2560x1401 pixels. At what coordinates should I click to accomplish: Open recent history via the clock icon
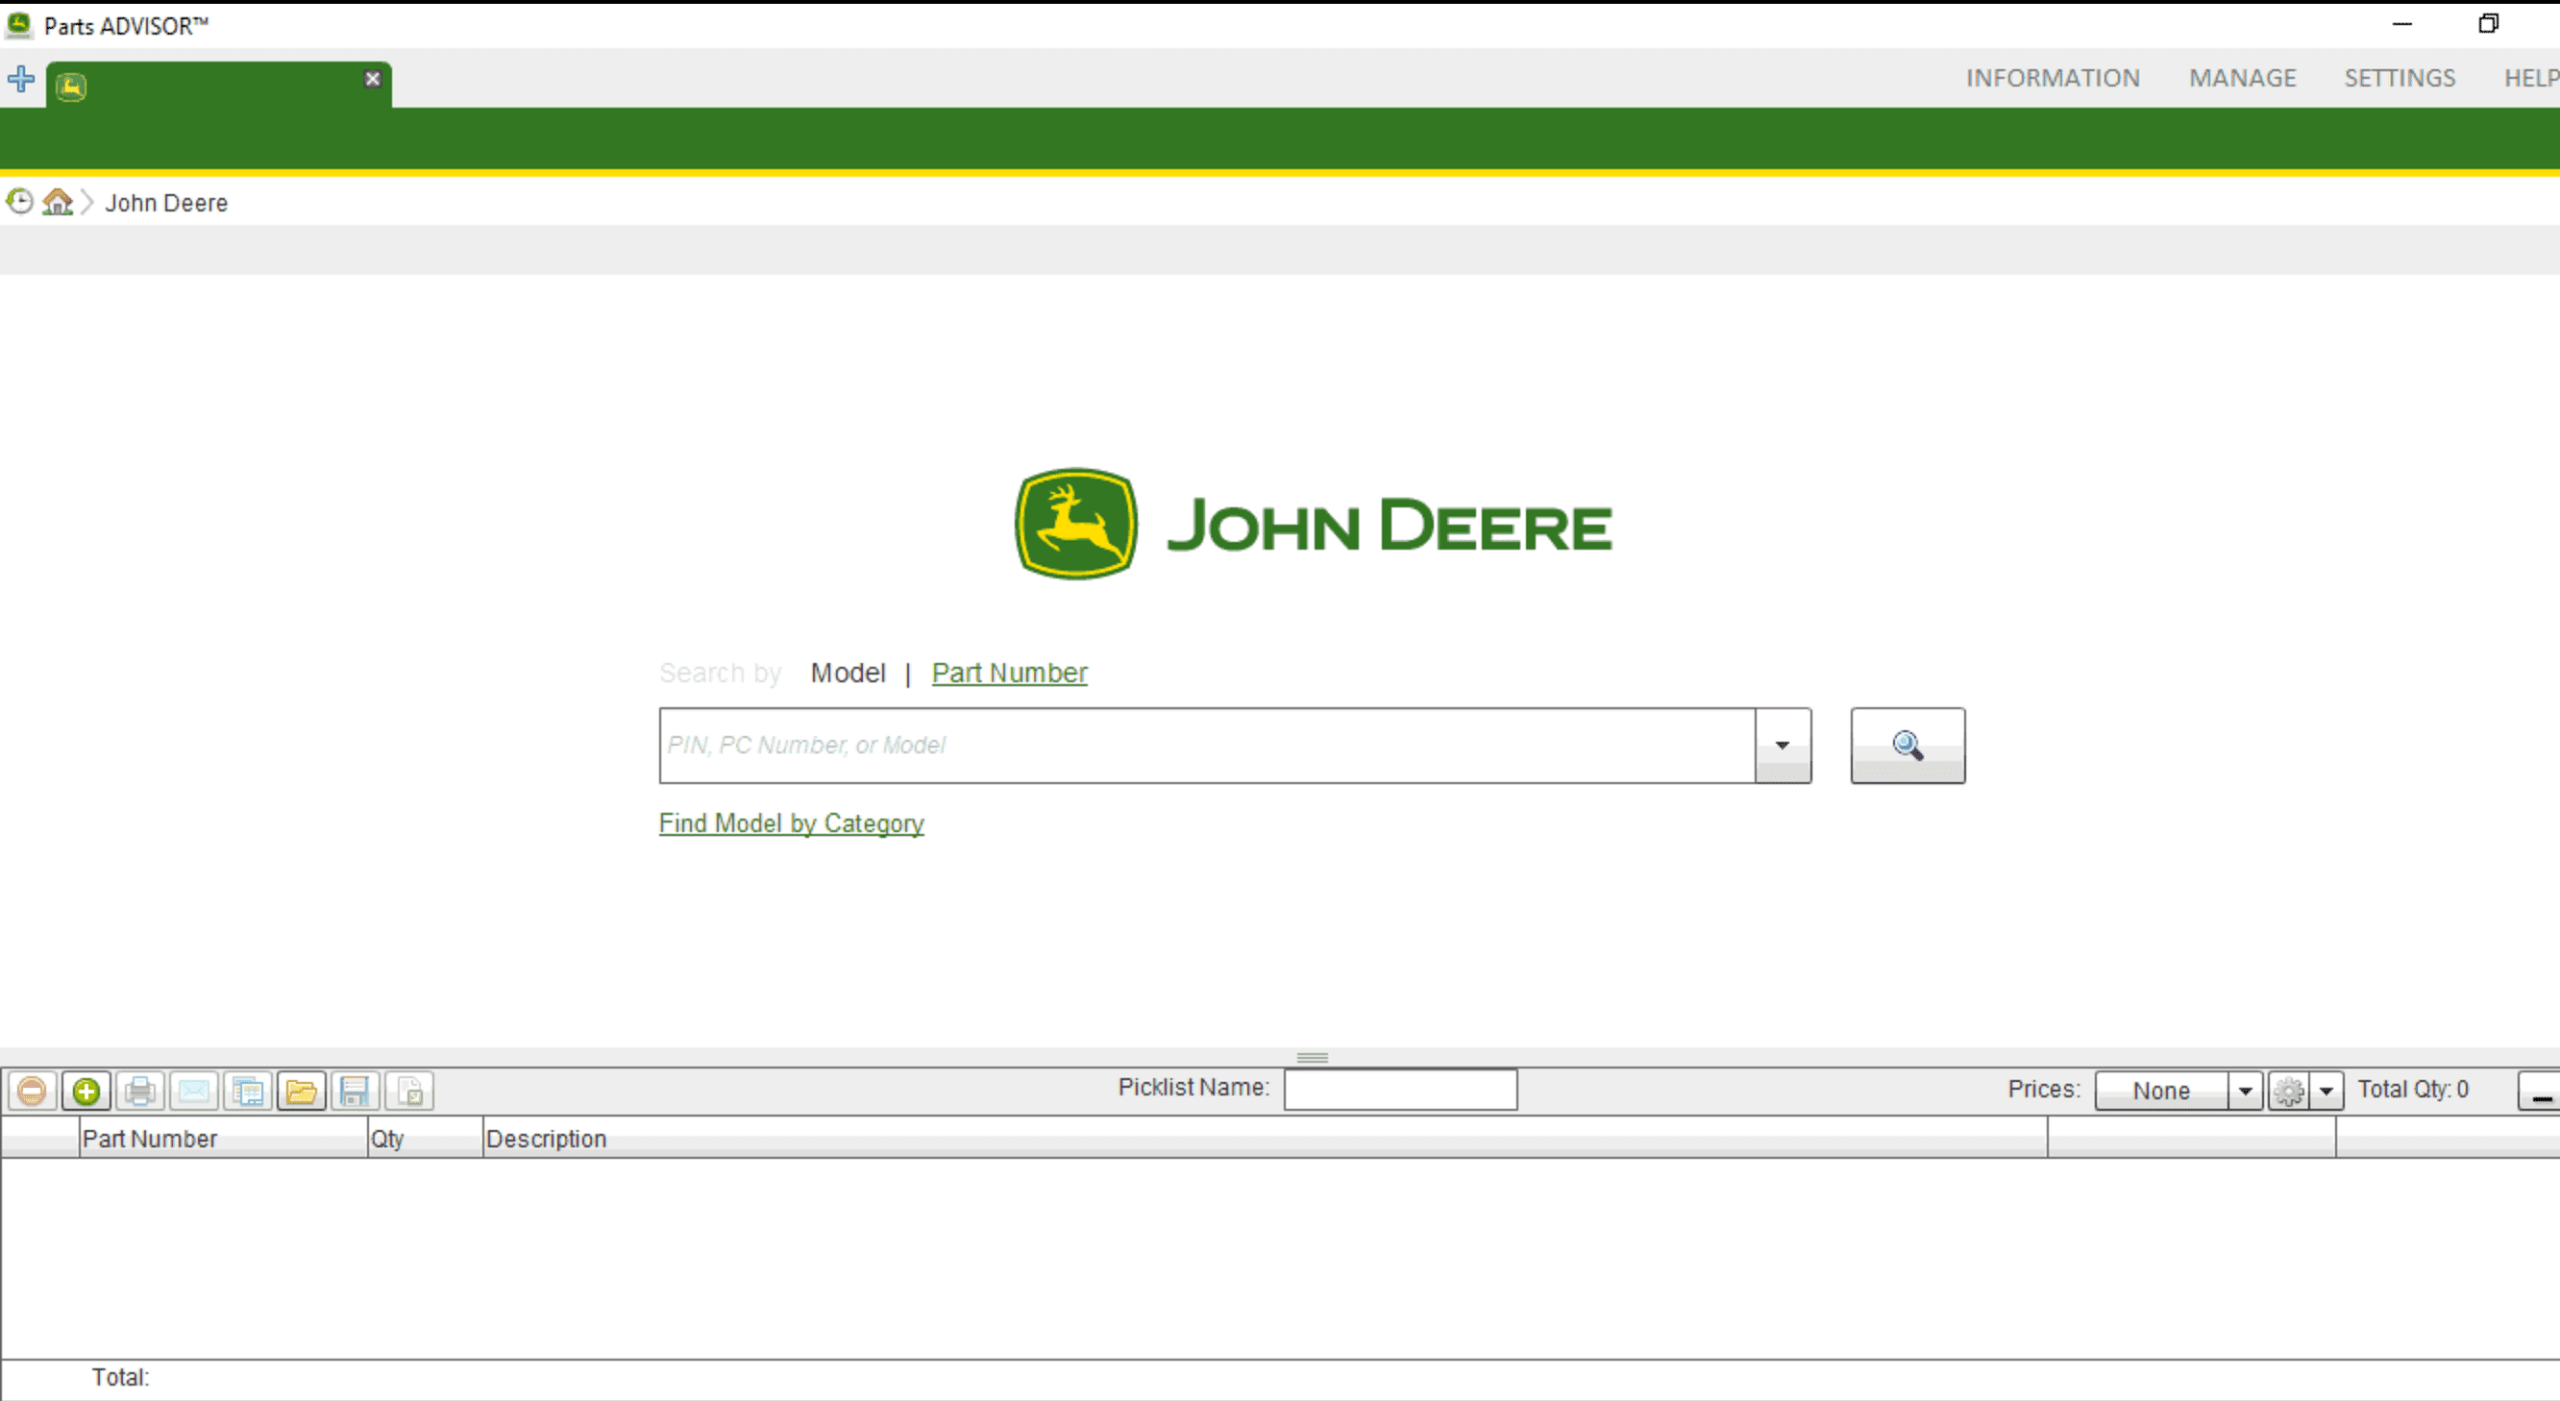pos(18,202)
